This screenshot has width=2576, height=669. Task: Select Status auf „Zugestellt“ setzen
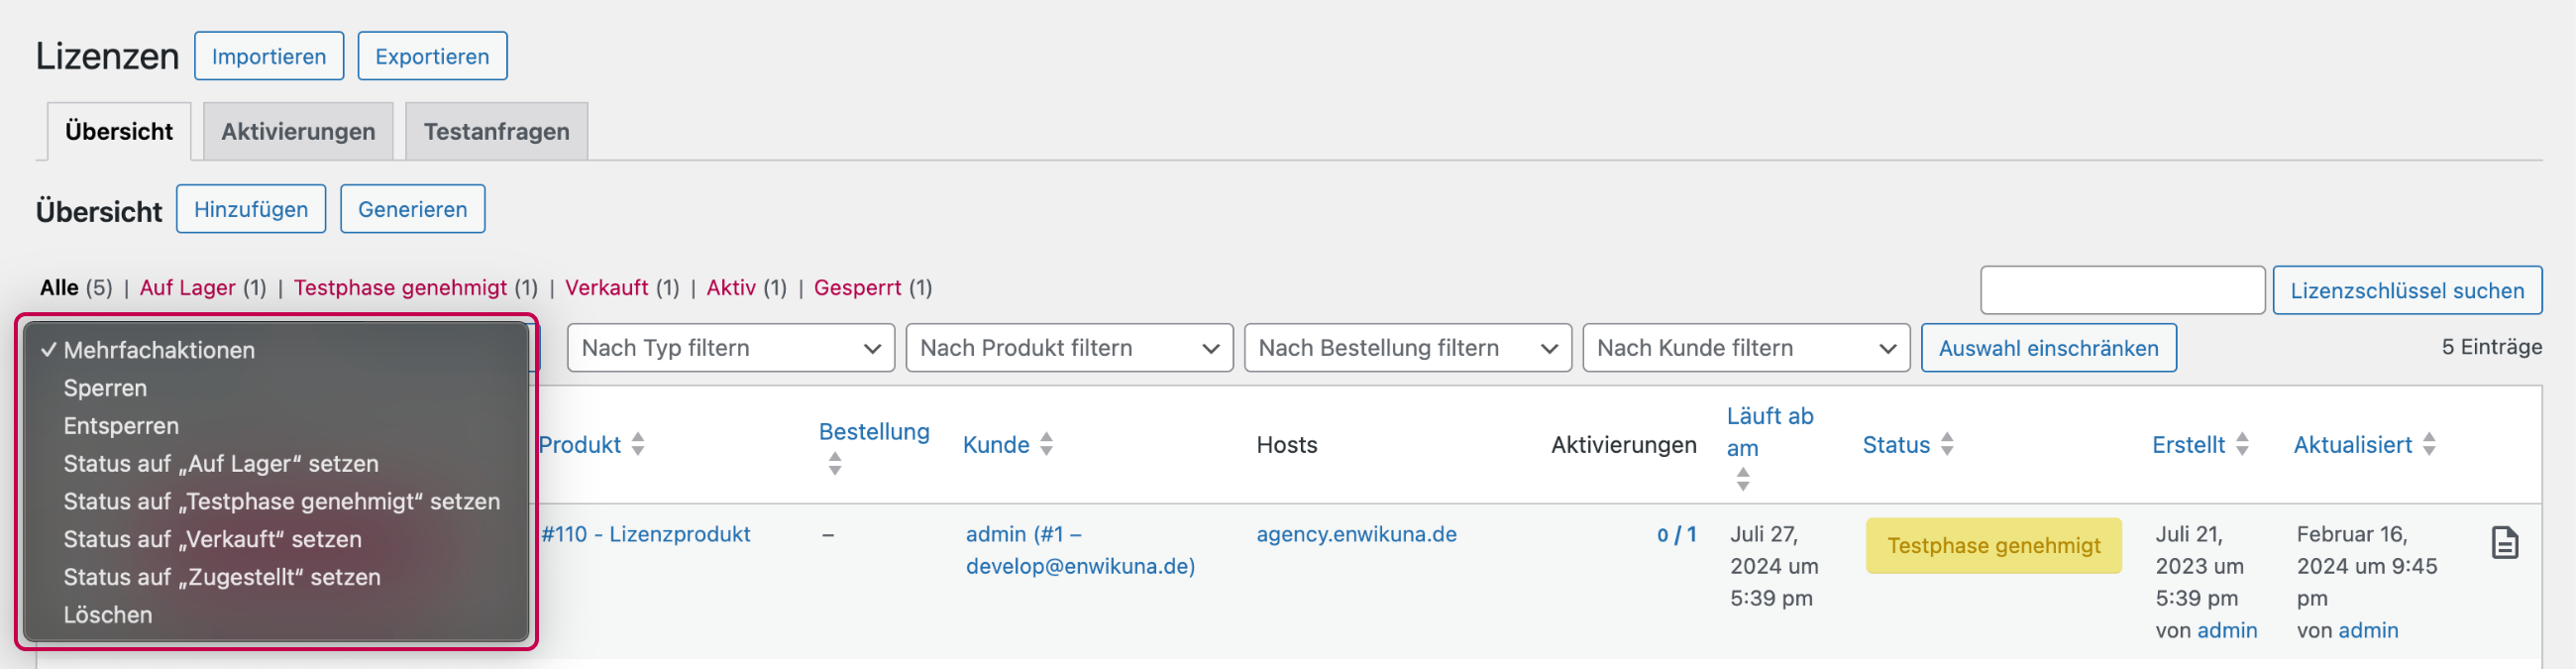[x=276, y=578]
